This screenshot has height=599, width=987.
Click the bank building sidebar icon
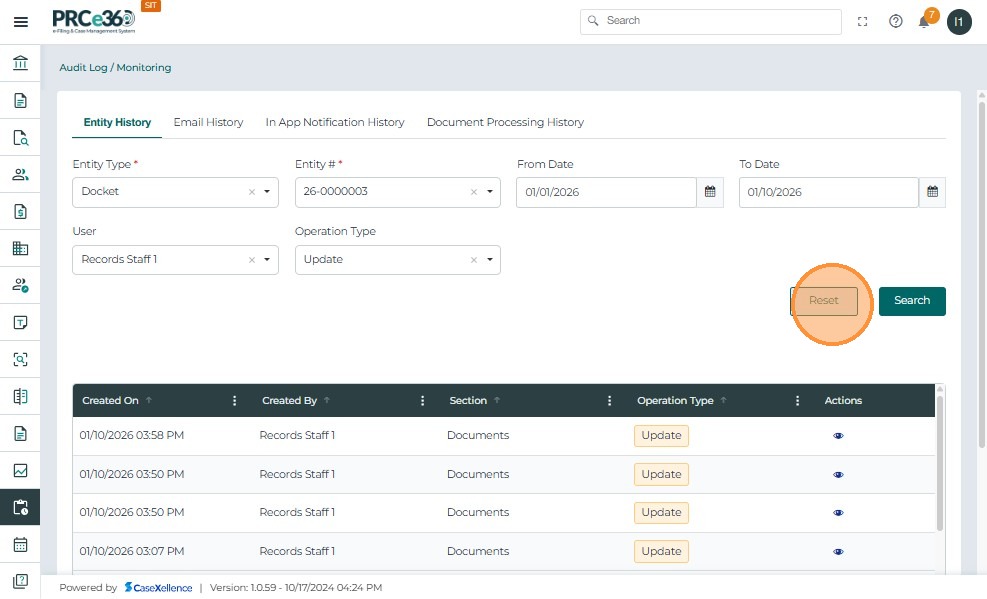point(20,63)
